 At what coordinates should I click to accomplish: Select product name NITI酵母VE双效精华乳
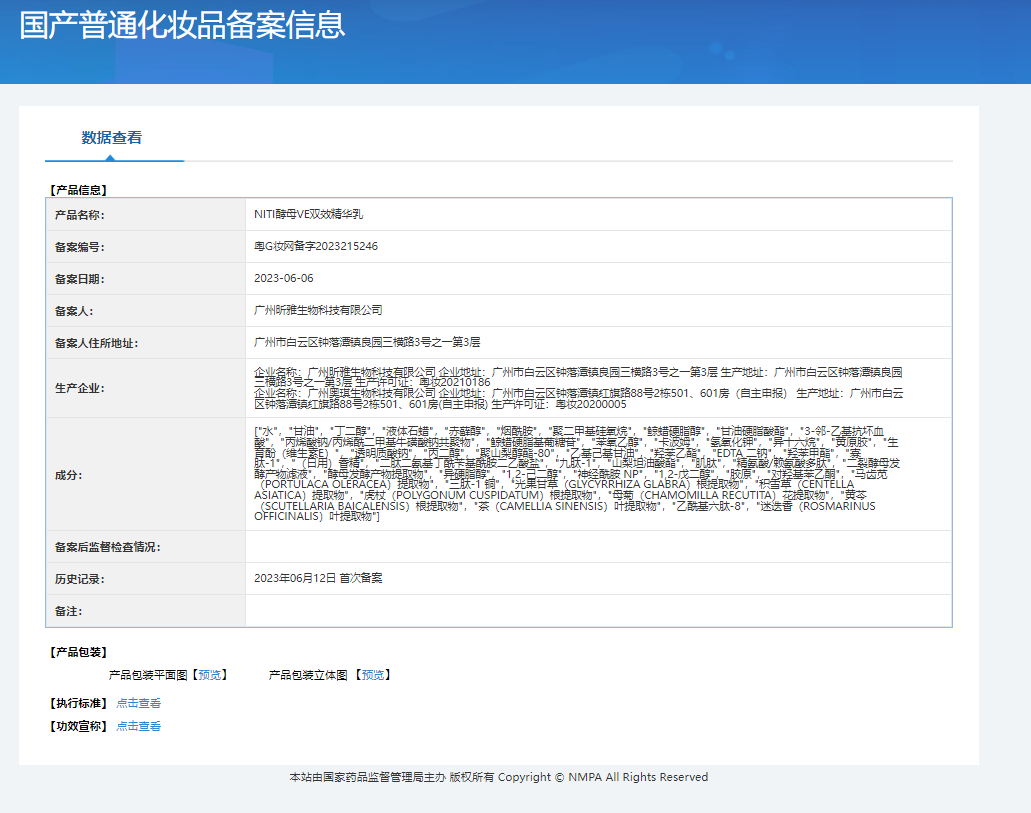pos(309,215)
